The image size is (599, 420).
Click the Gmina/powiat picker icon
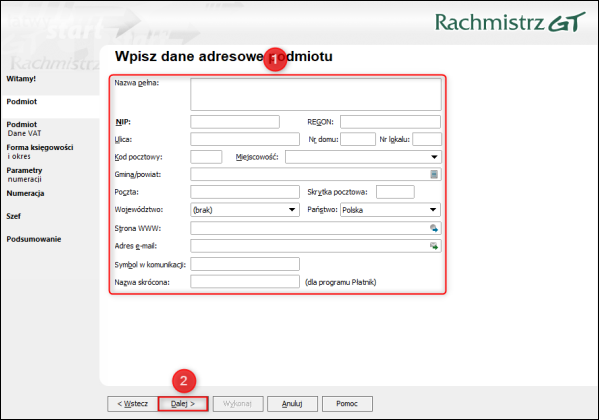click(434, 175)
